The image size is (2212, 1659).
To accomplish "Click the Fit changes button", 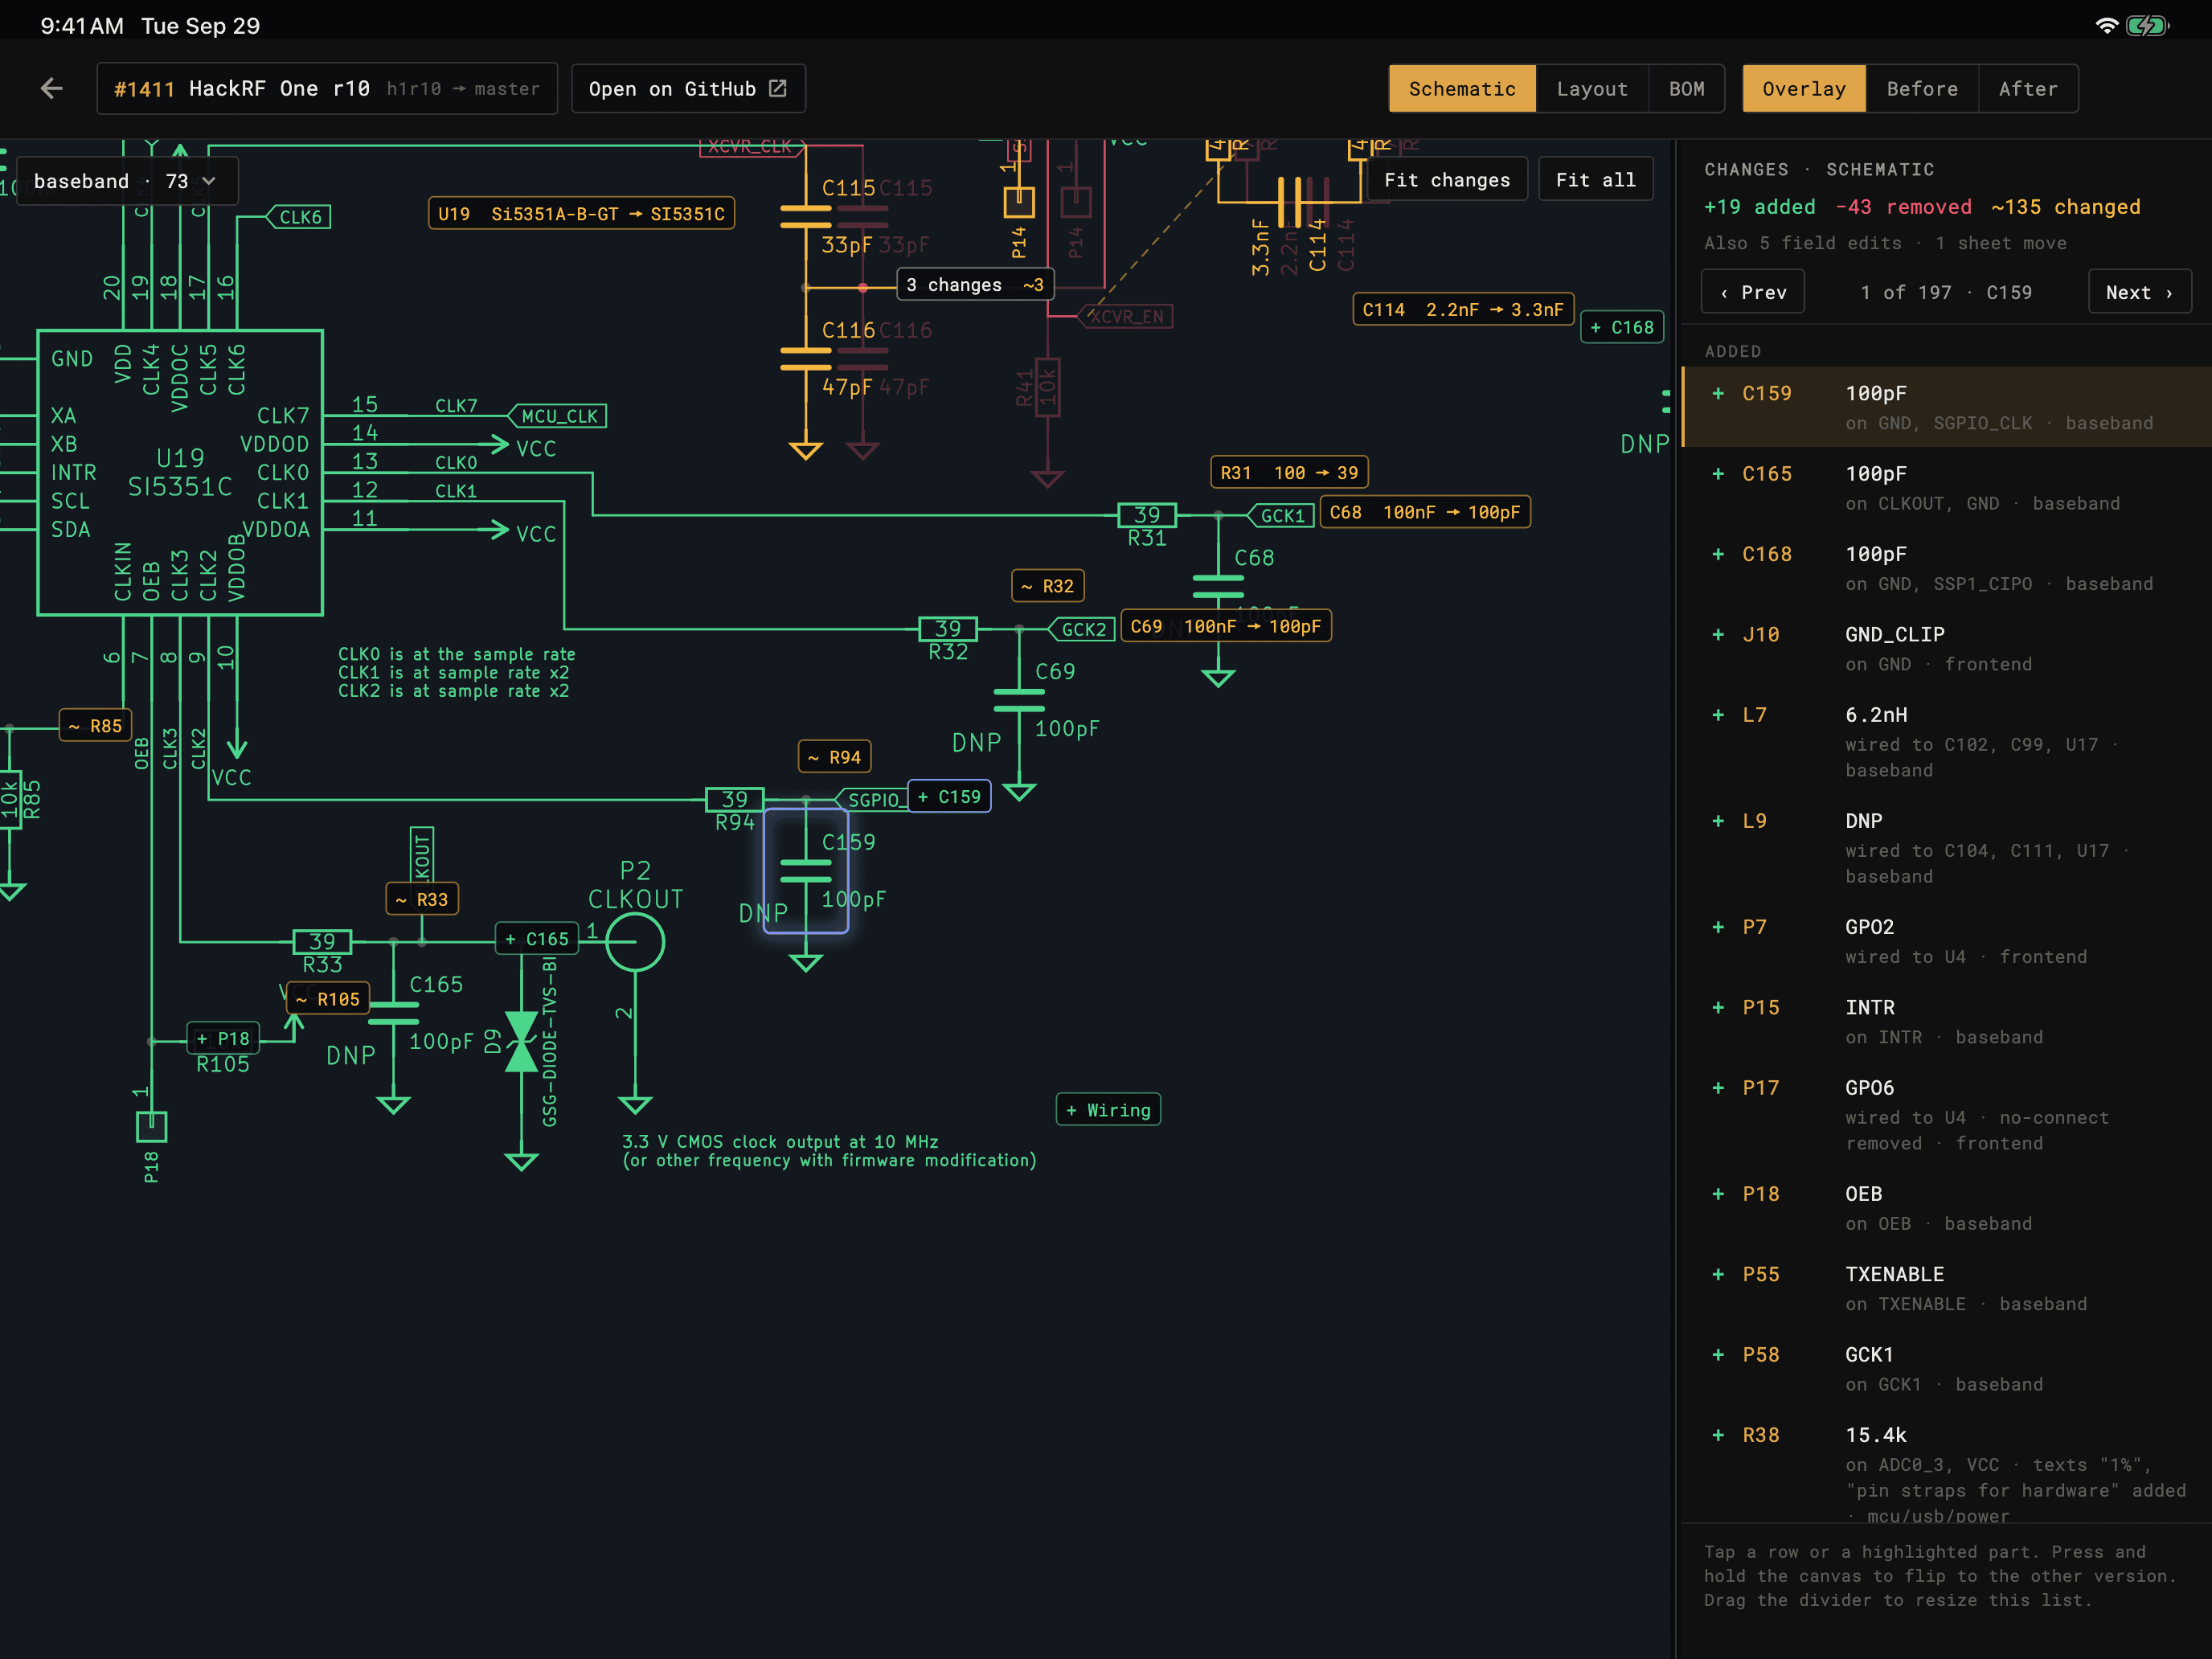I will pyautogui.click(x=1447, y=180).
